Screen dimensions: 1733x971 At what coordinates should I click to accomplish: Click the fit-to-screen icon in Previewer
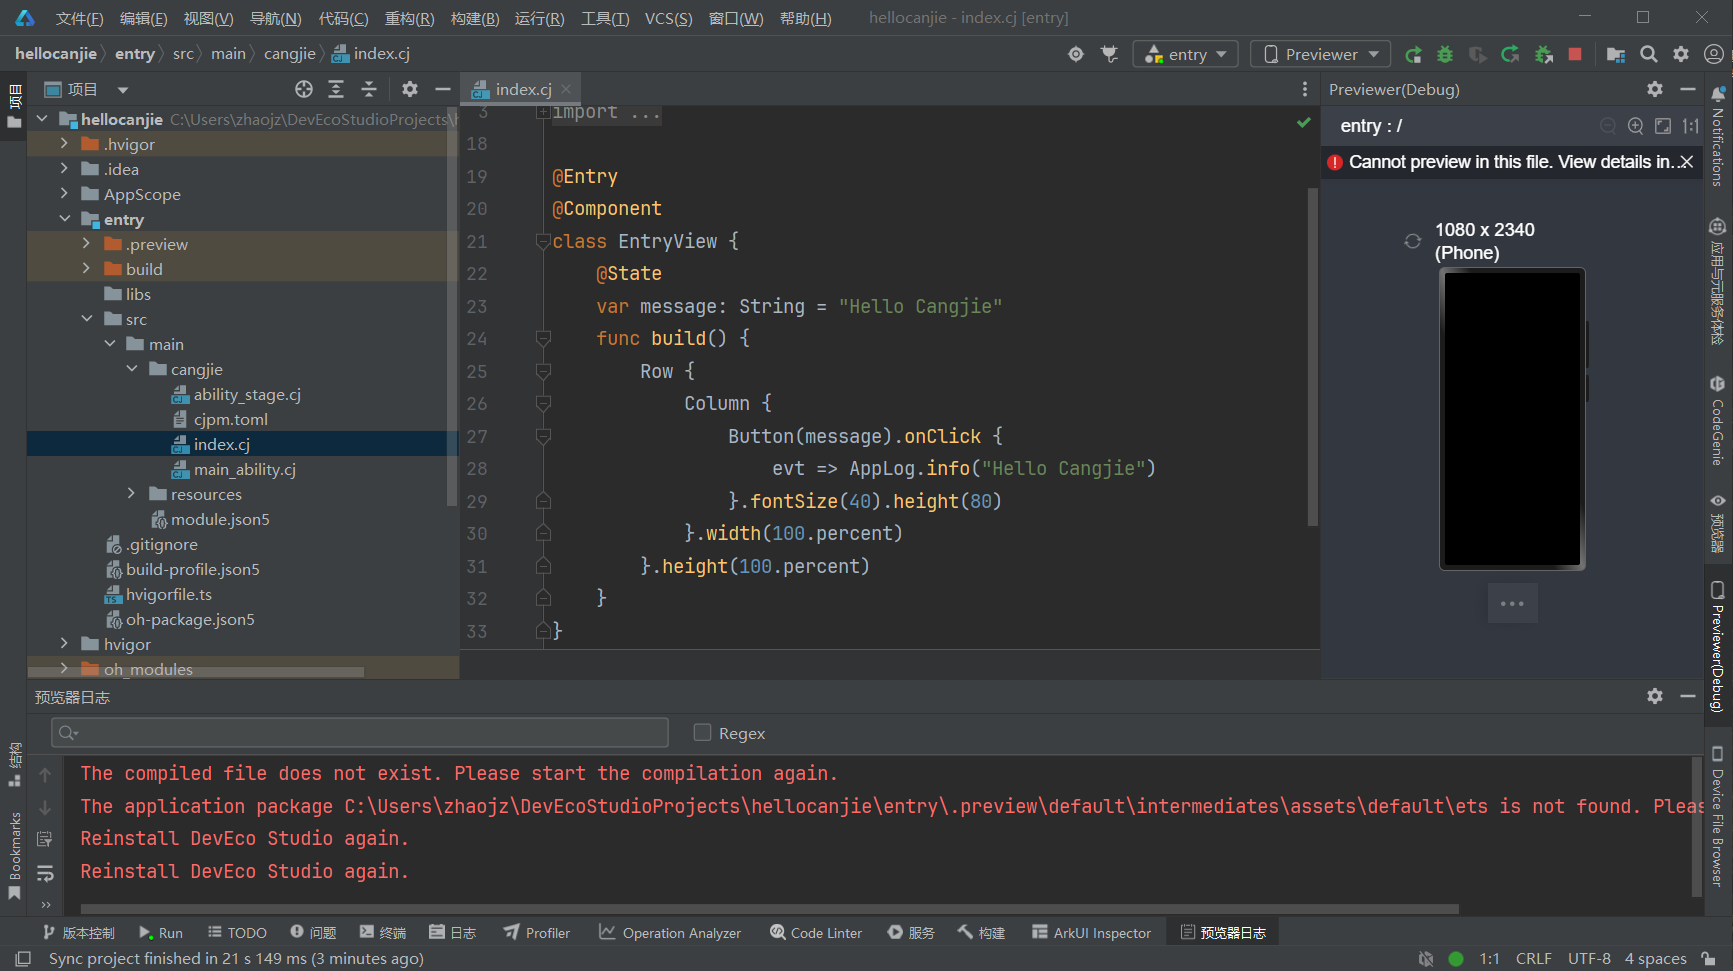[x=1663, y=126]
